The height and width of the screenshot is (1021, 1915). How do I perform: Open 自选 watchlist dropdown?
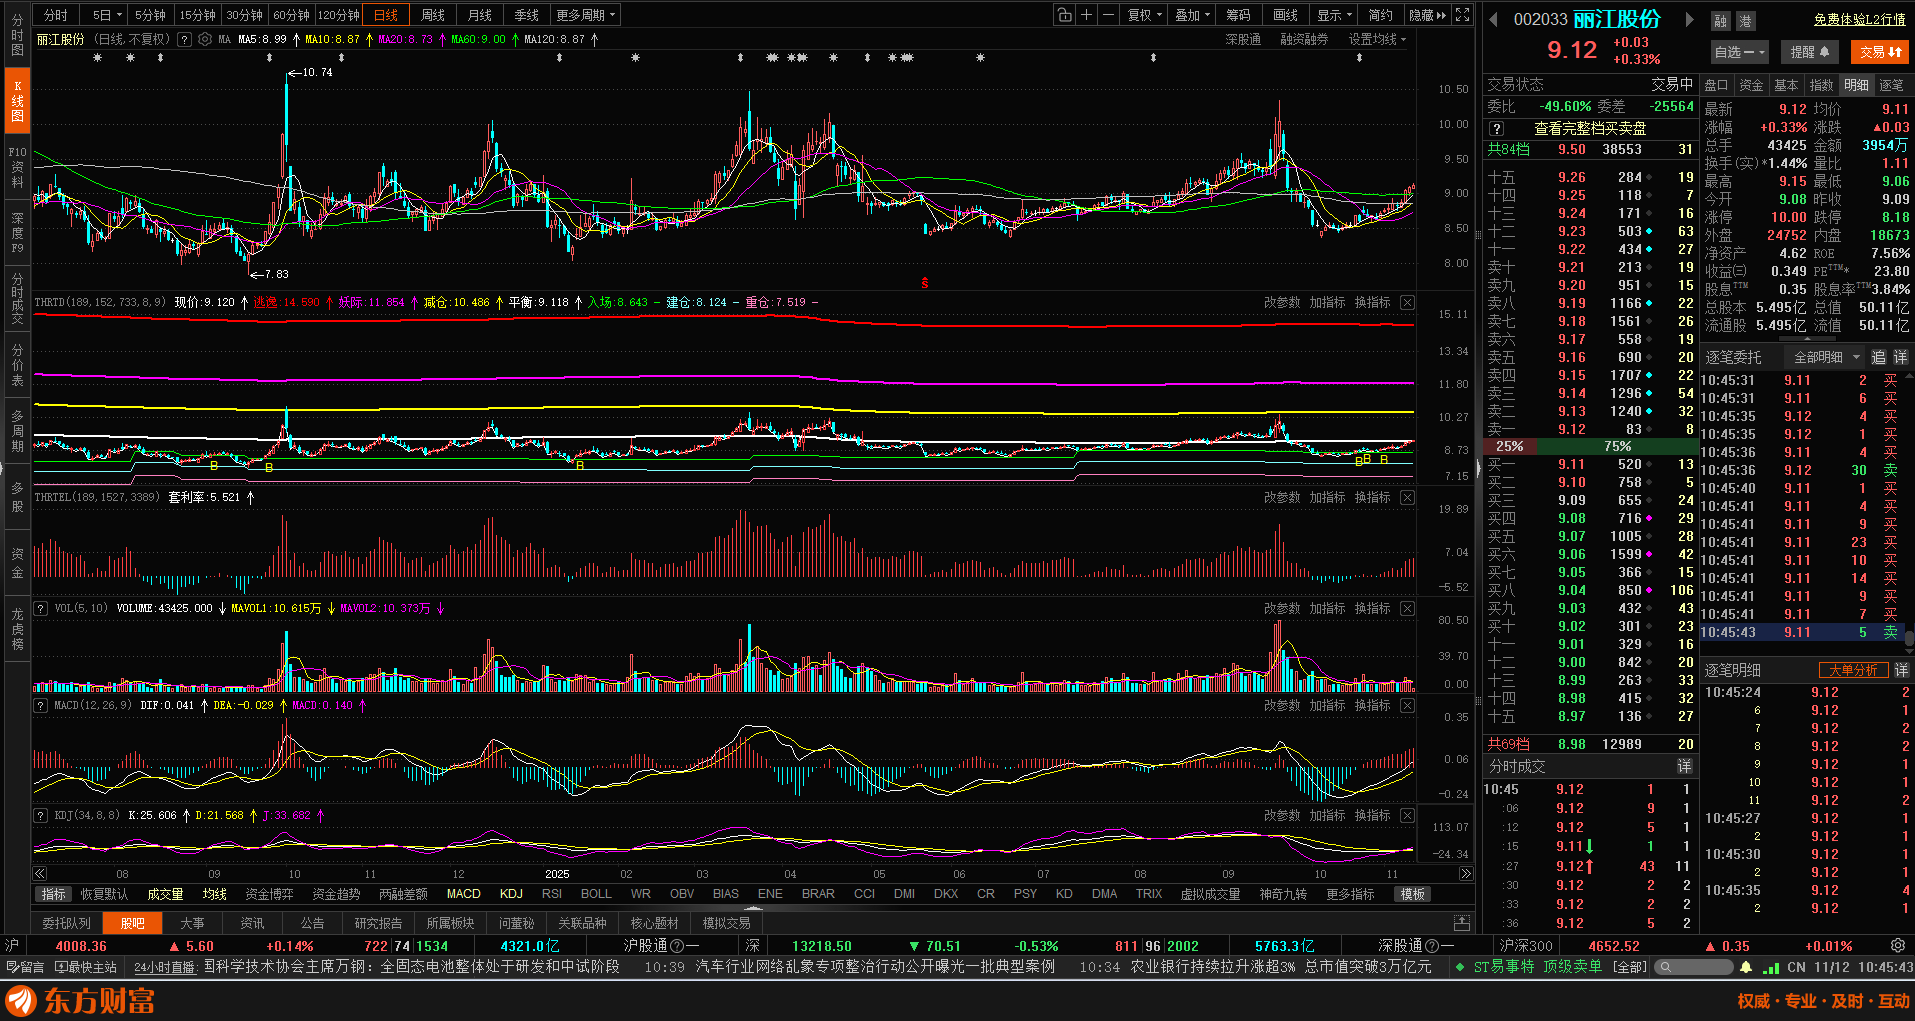(1739, 52)
